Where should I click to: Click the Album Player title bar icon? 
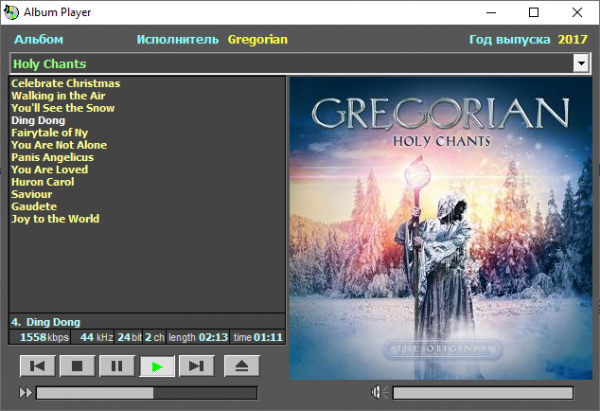[11, 12]
